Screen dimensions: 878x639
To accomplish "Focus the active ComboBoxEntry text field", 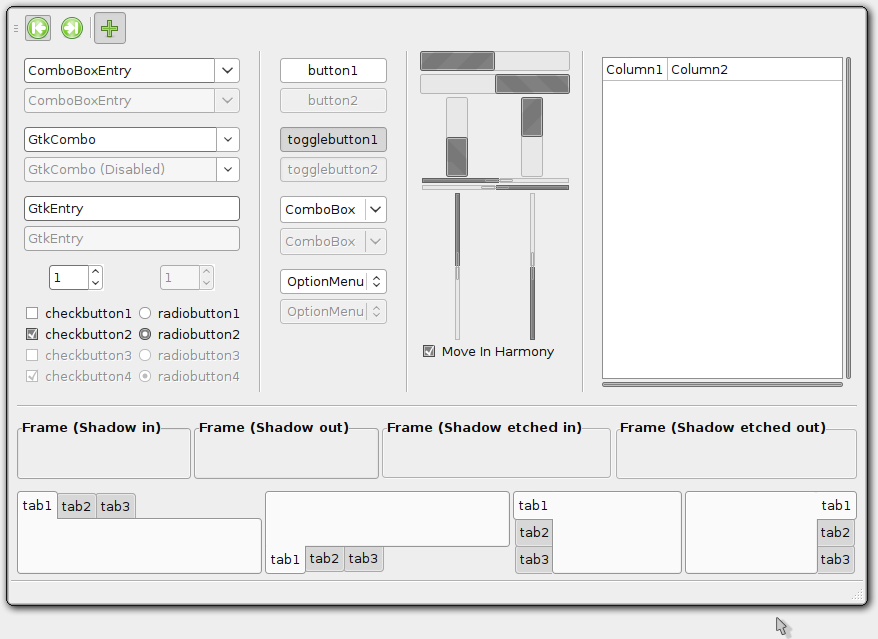I will 119,71.
